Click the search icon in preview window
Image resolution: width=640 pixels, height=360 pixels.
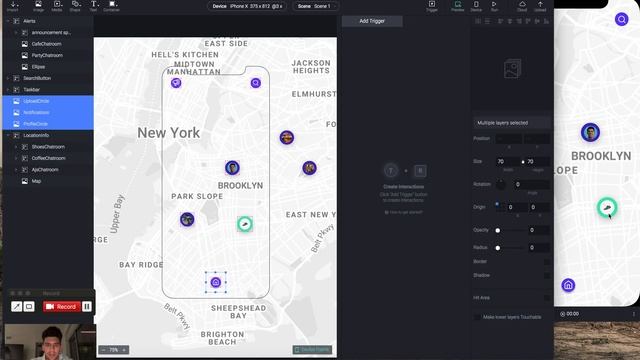pyautogui.click(x=622, y=19)
